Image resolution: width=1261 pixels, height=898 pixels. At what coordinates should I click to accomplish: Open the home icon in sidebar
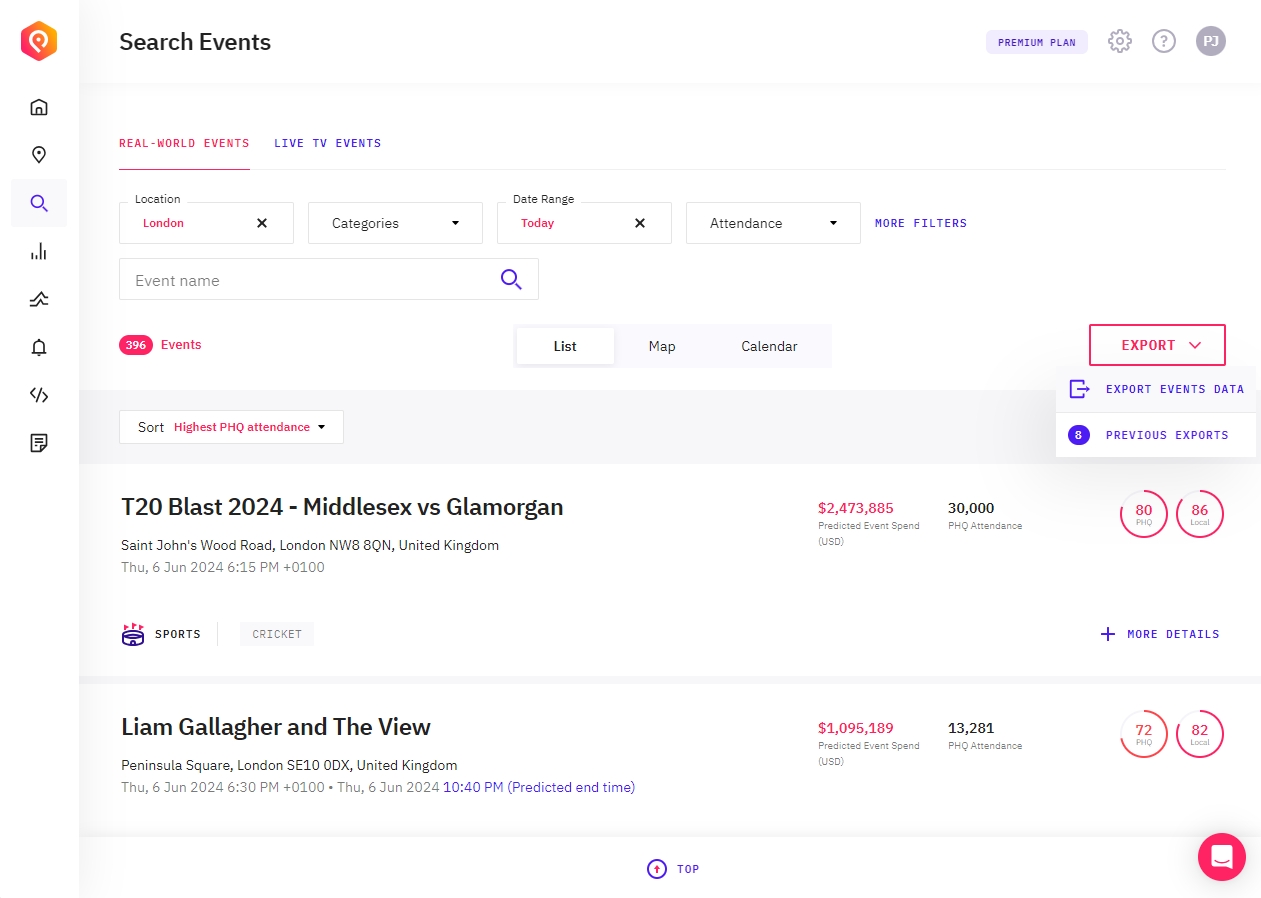[x=39, y=107]
